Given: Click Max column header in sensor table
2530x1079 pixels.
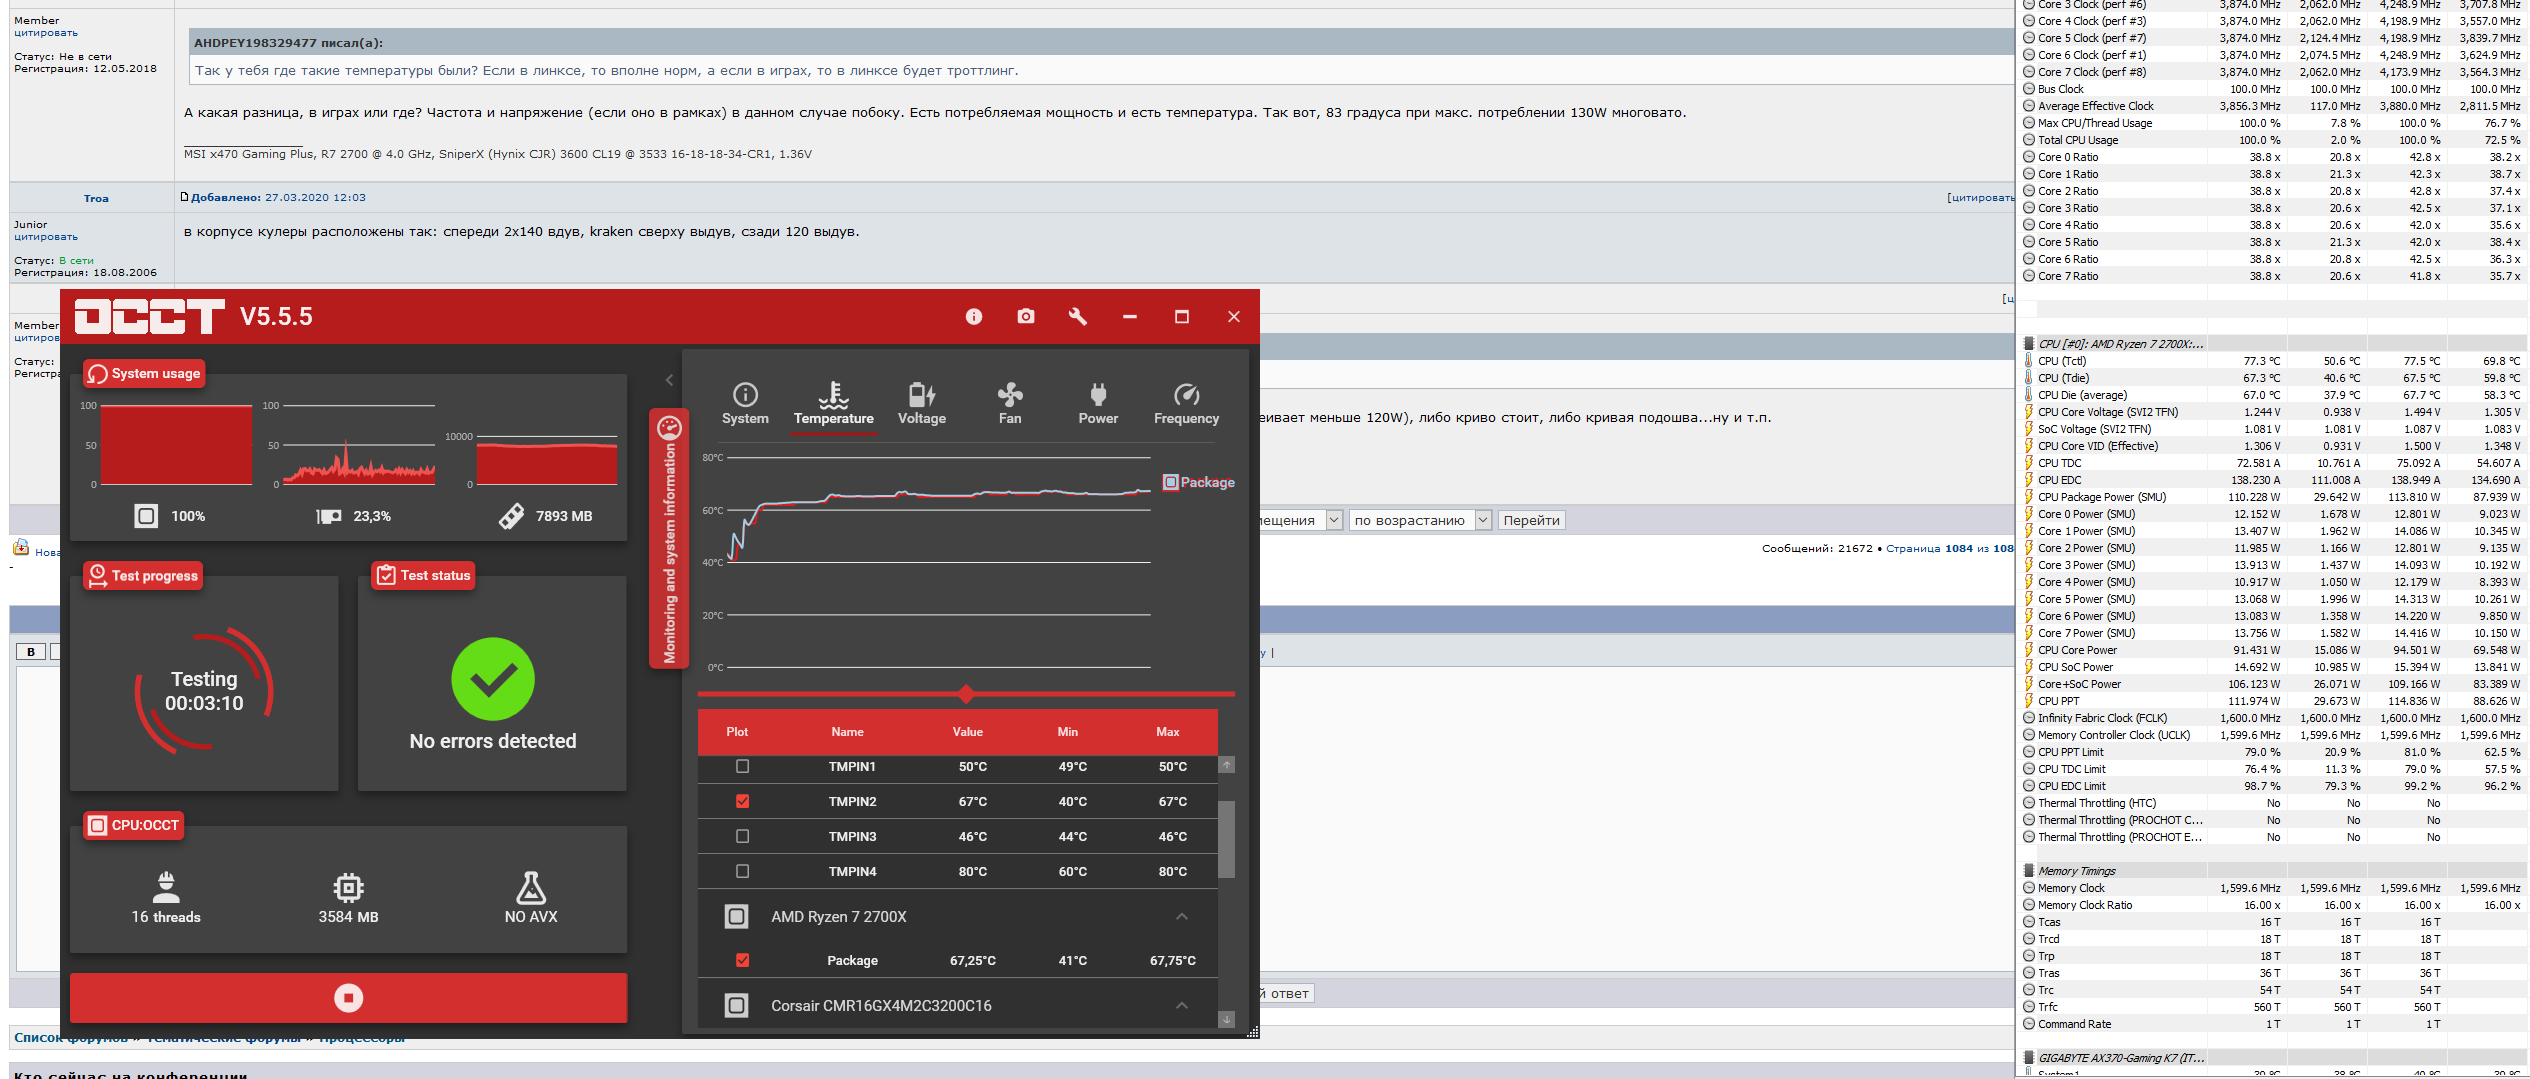Looking at the screenshot, I should click(x=1168, y=732).
